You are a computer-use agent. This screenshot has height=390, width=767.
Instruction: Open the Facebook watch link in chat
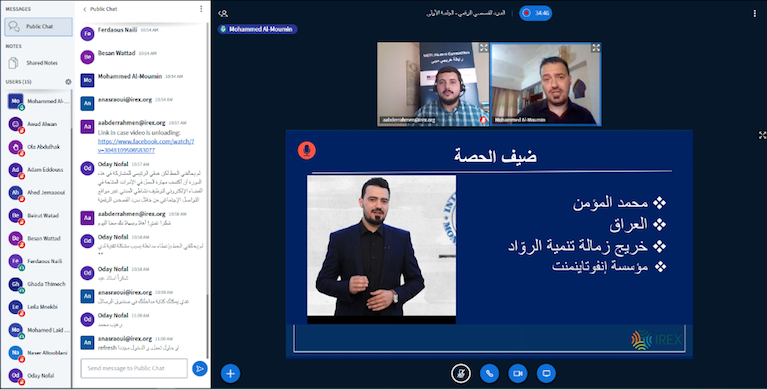146,146
